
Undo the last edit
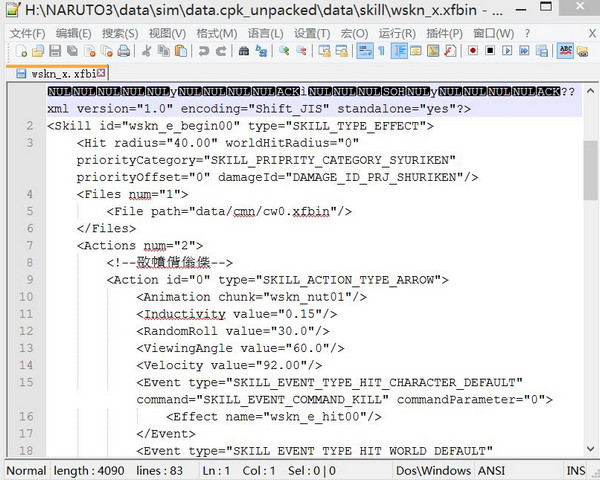point(204,51)
